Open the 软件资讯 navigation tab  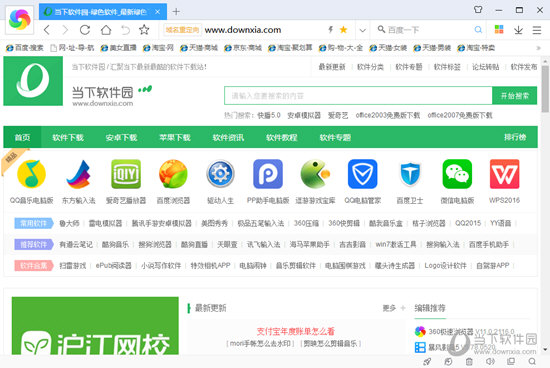[x=228, y=137]
